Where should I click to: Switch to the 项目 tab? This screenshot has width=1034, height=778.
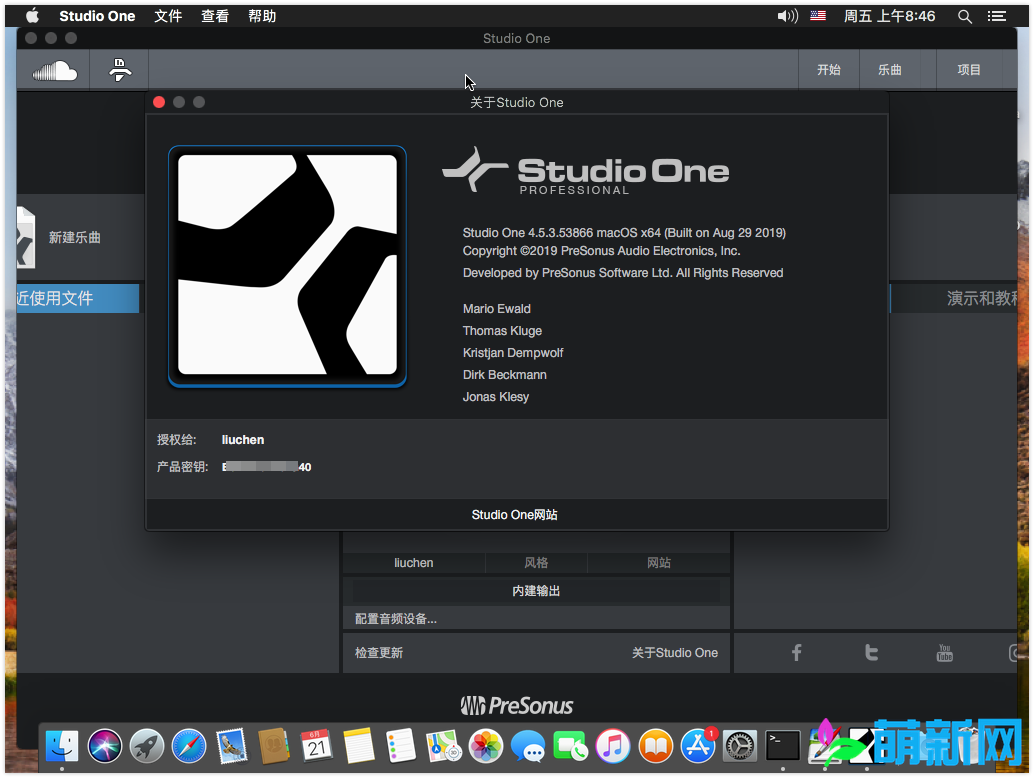click(x=969, y=70)
